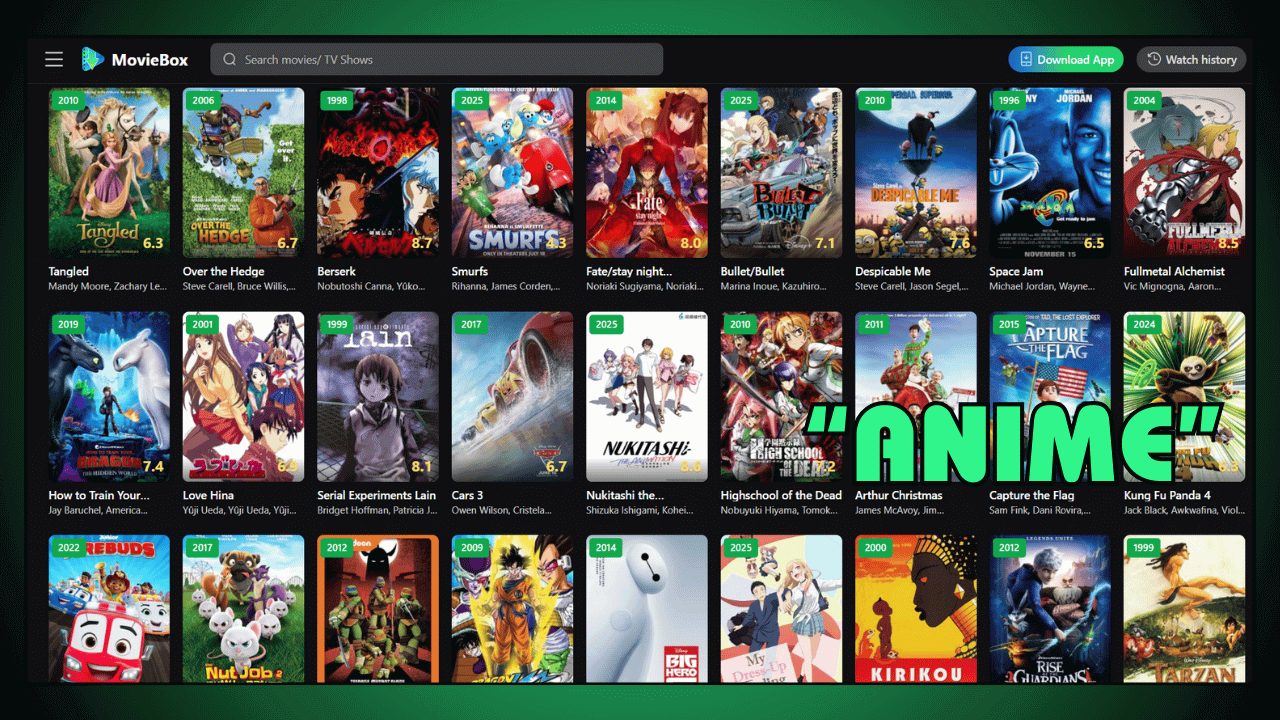Open the Berserk poster

click(x=378, y=173)
